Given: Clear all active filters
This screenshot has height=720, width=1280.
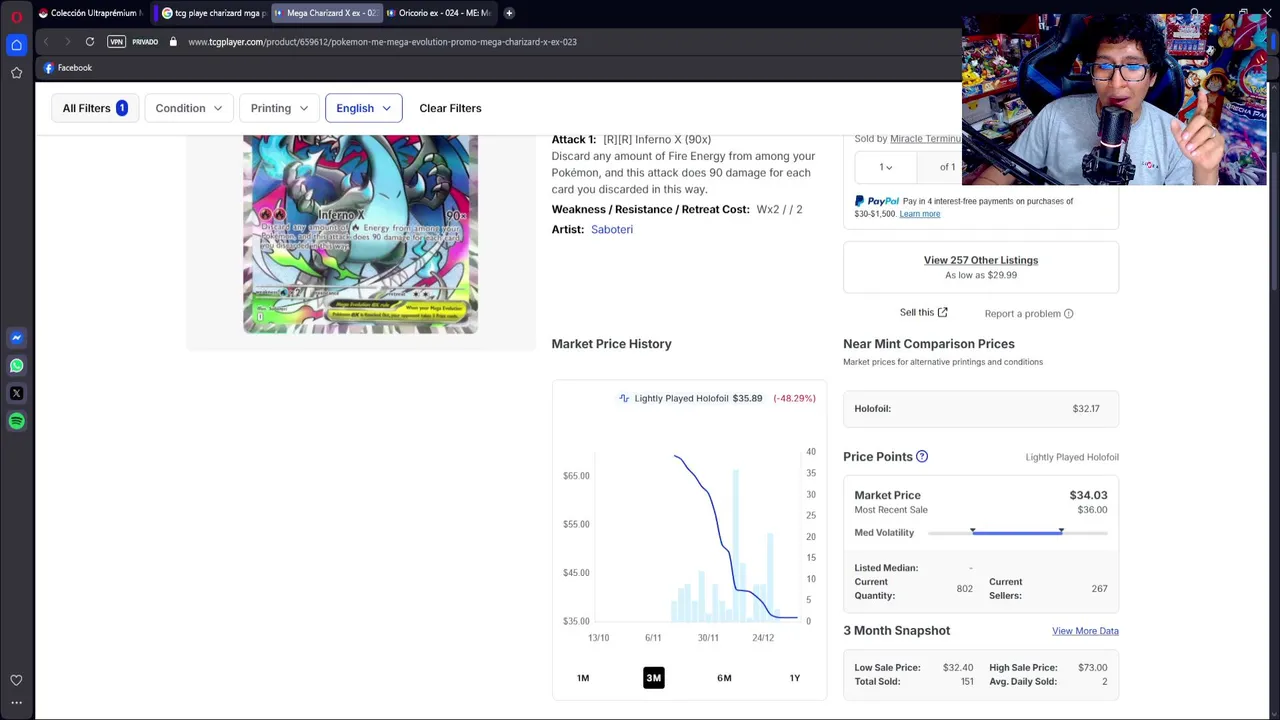Looking at the screenshot, I should pyautogui.click(x=450, y=108).
